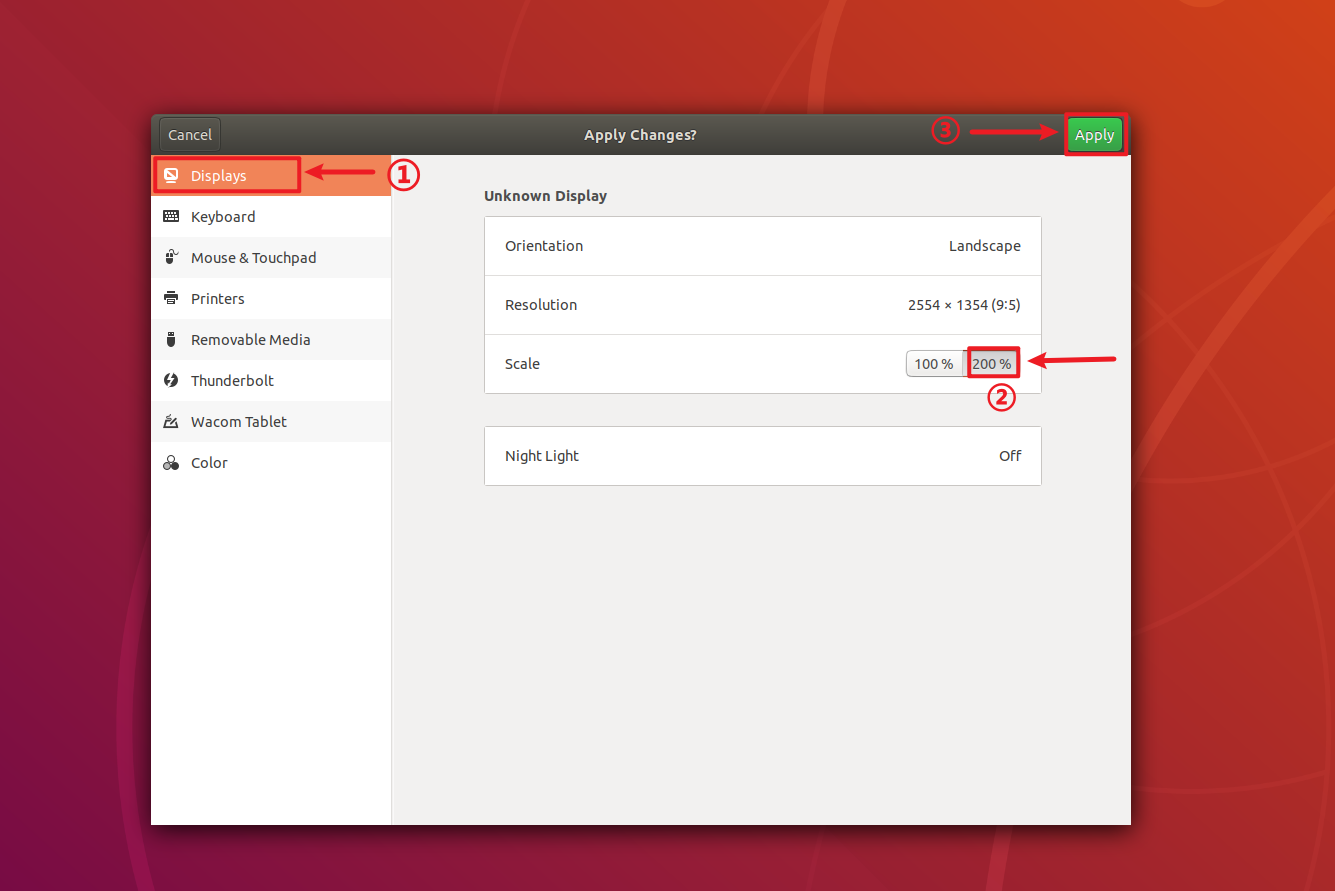Click the Scale label
Screen dimensions: 1335x891
click(523, 364)
